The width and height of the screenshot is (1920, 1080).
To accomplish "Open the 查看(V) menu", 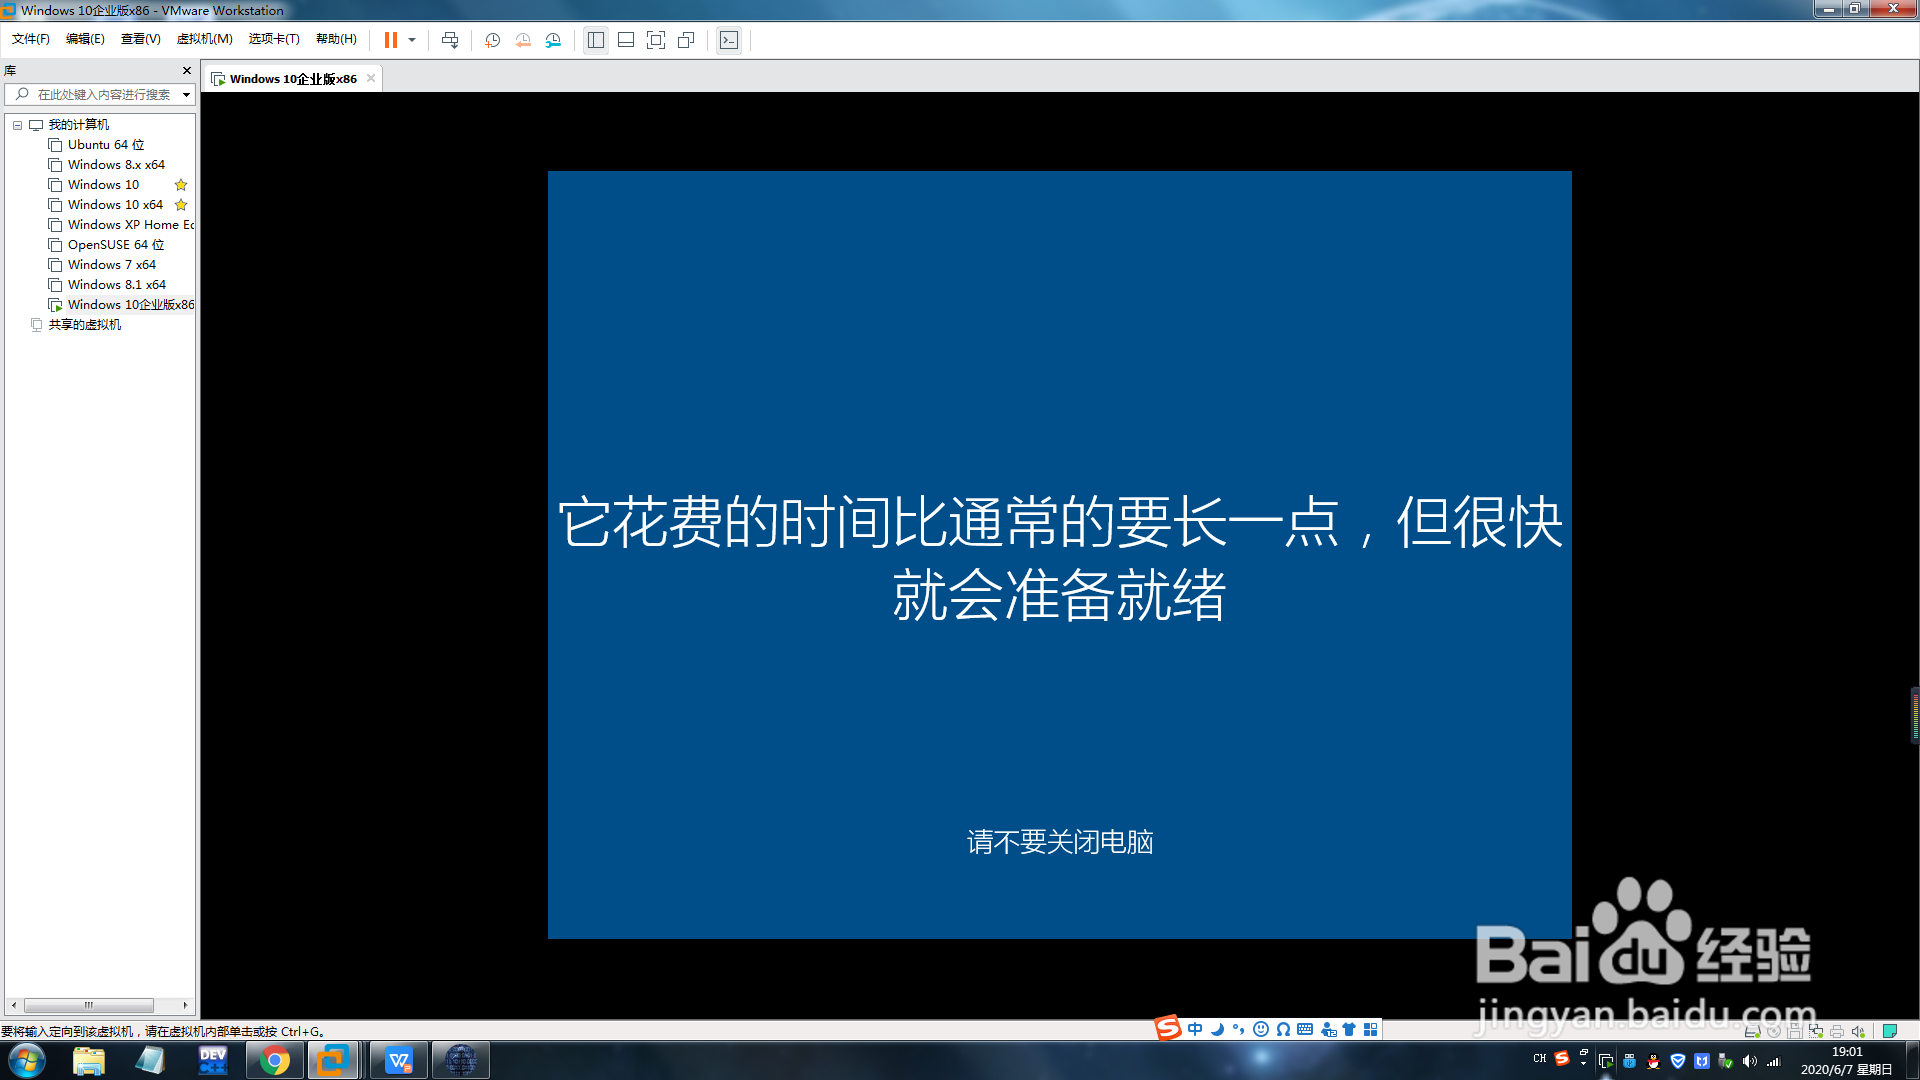I will (140, 39).
